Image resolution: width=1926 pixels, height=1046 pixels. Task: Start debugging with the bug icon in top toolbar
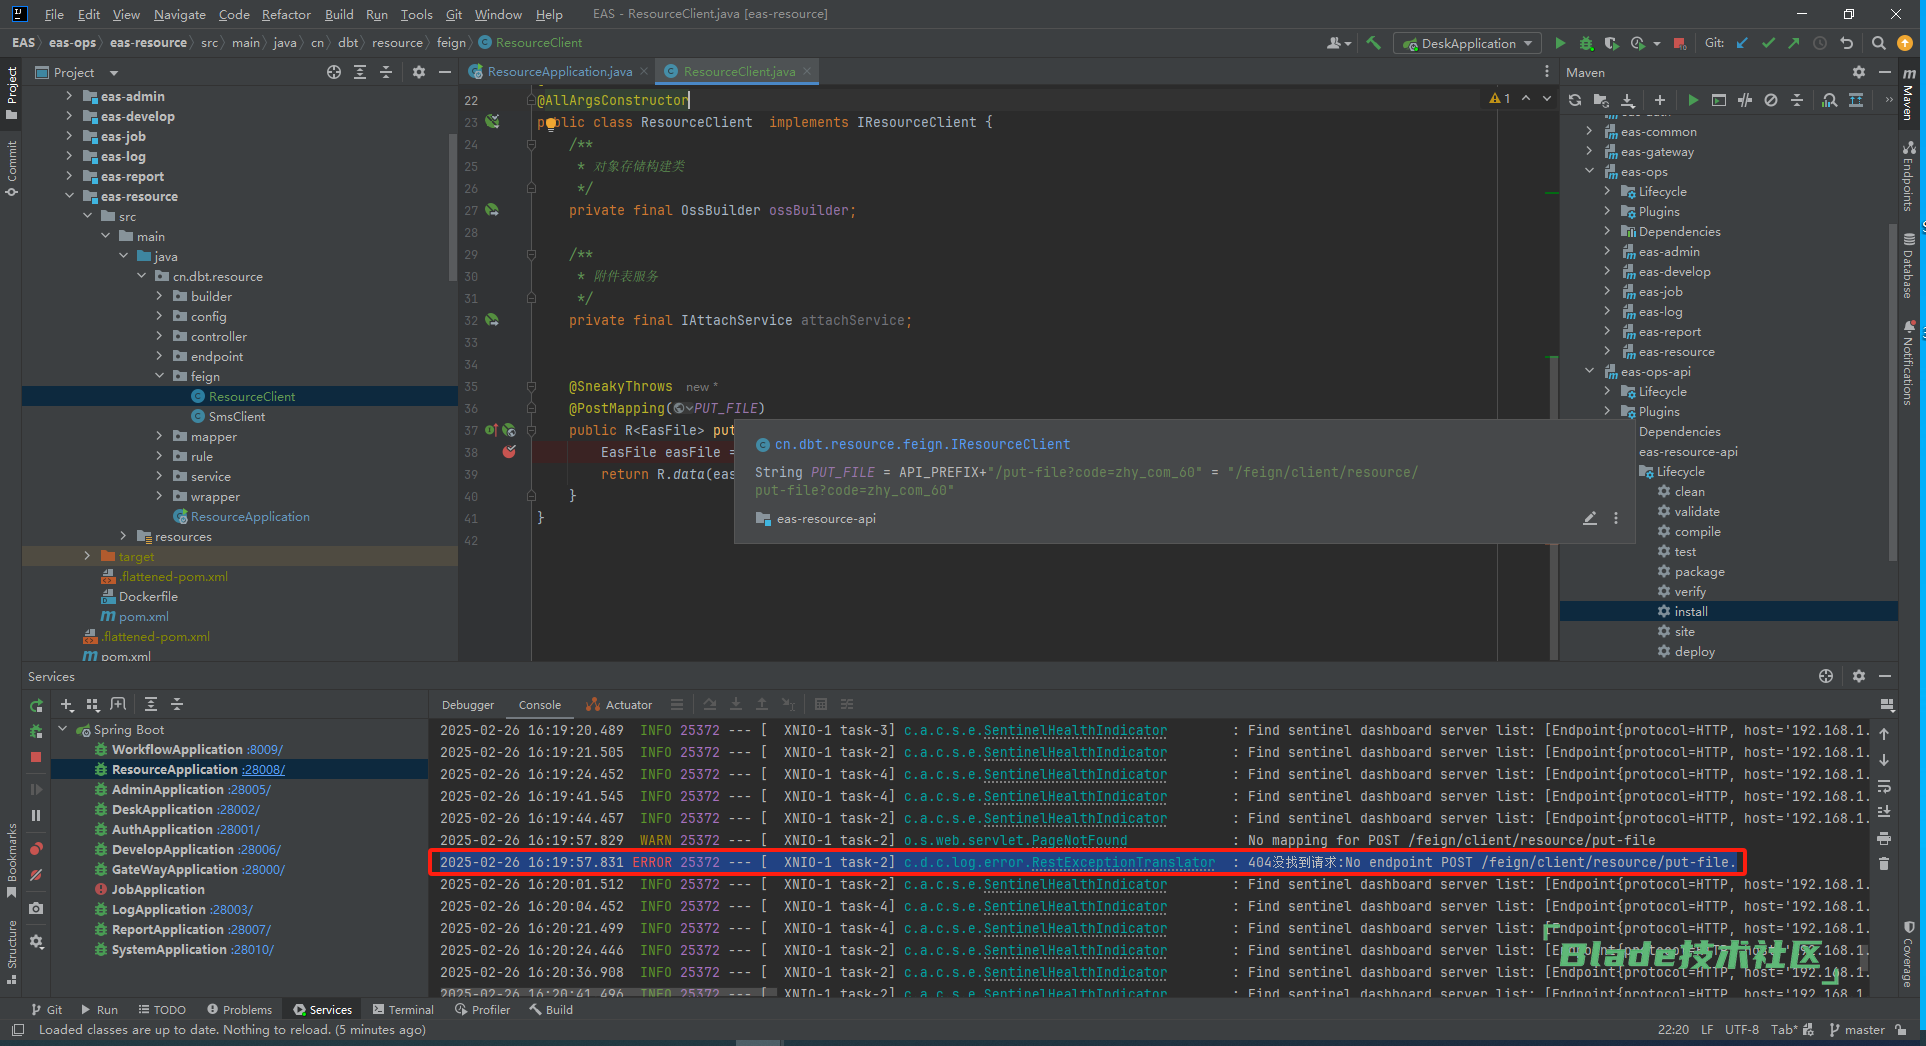point(1586,43)
